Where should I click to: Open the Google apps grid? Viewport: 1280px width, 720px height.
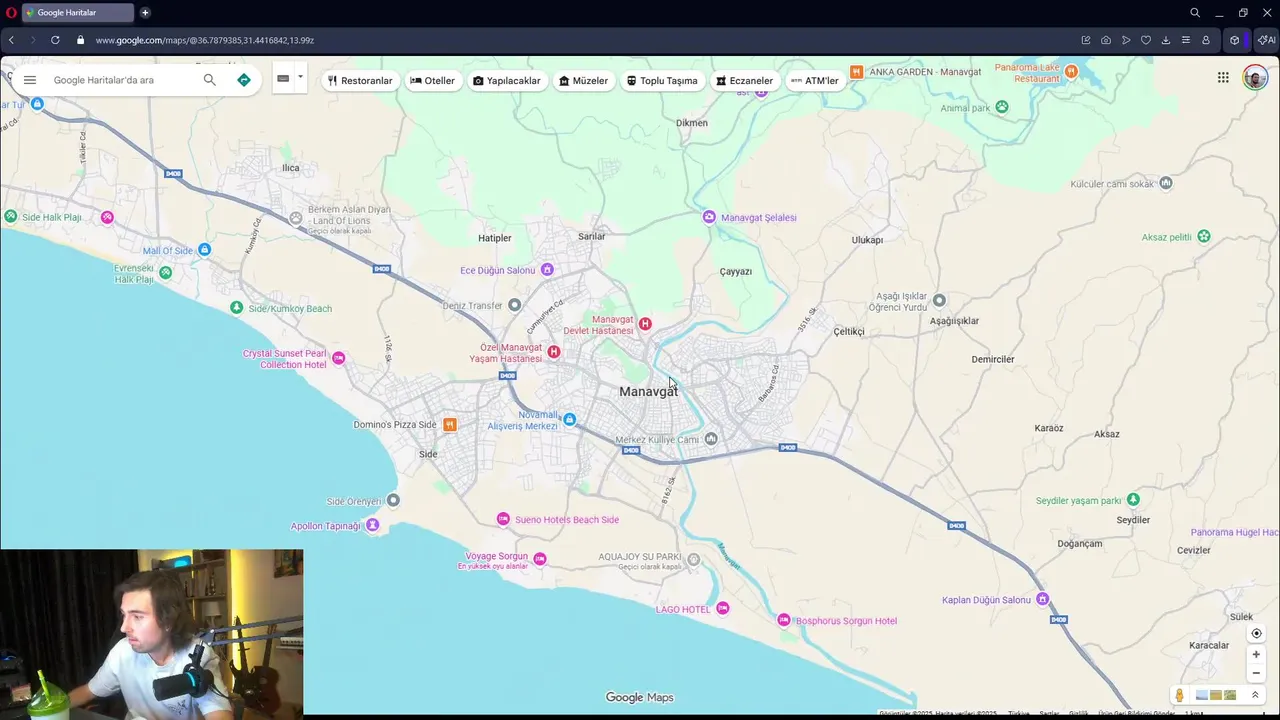click(x=1223, y=78)
